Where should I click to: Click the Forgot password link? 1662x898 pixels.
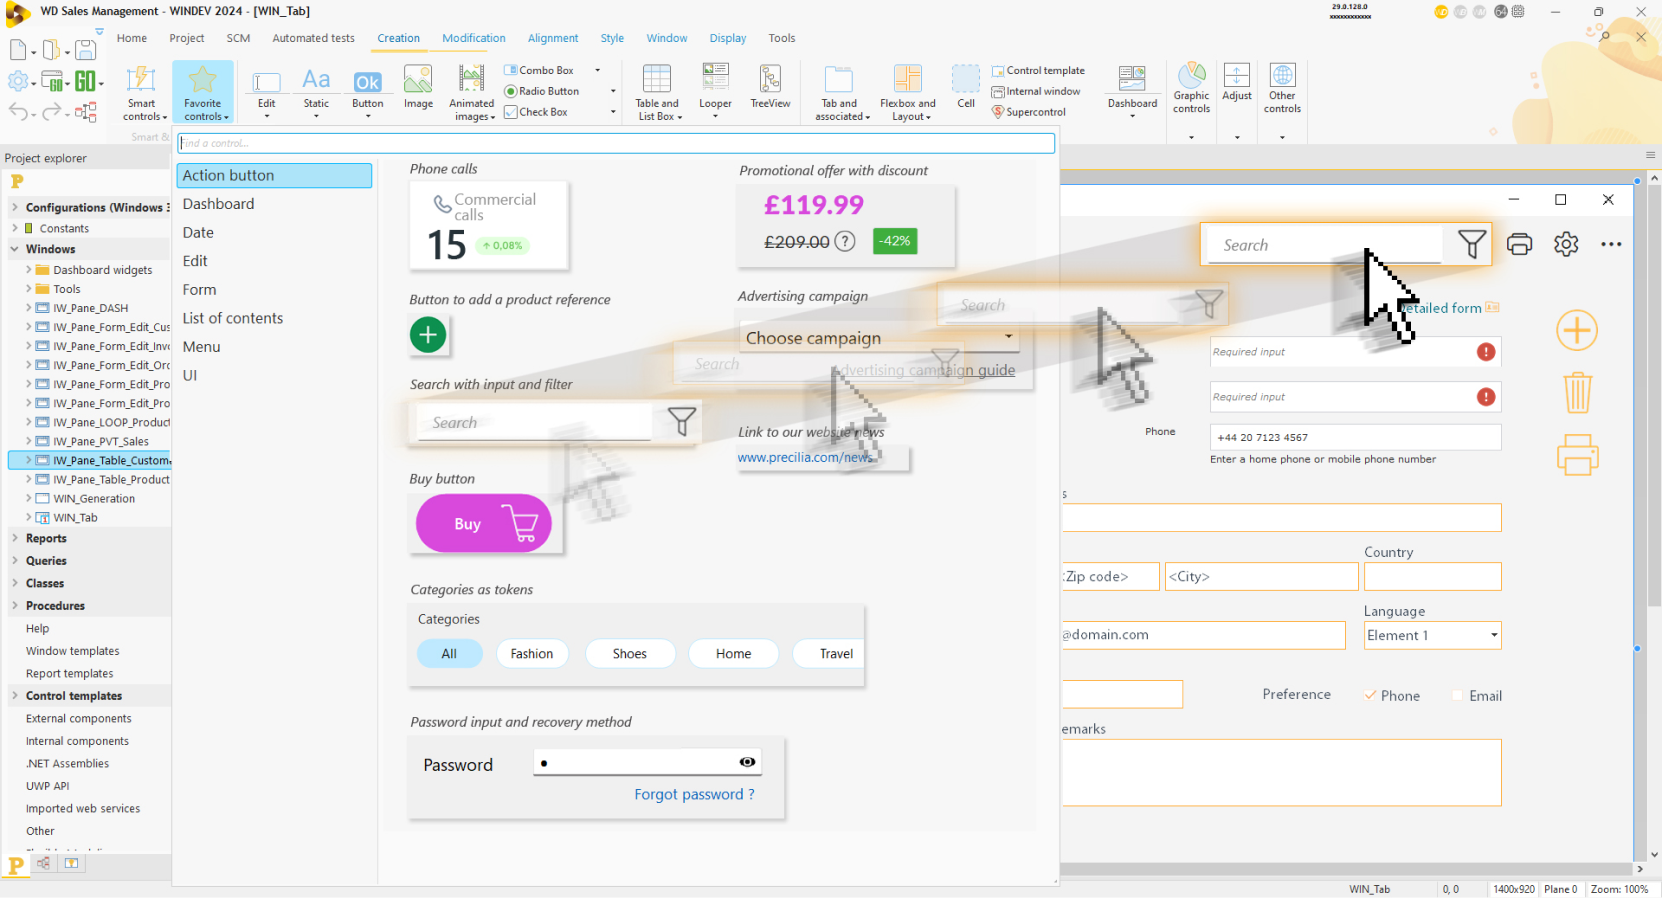694,794
